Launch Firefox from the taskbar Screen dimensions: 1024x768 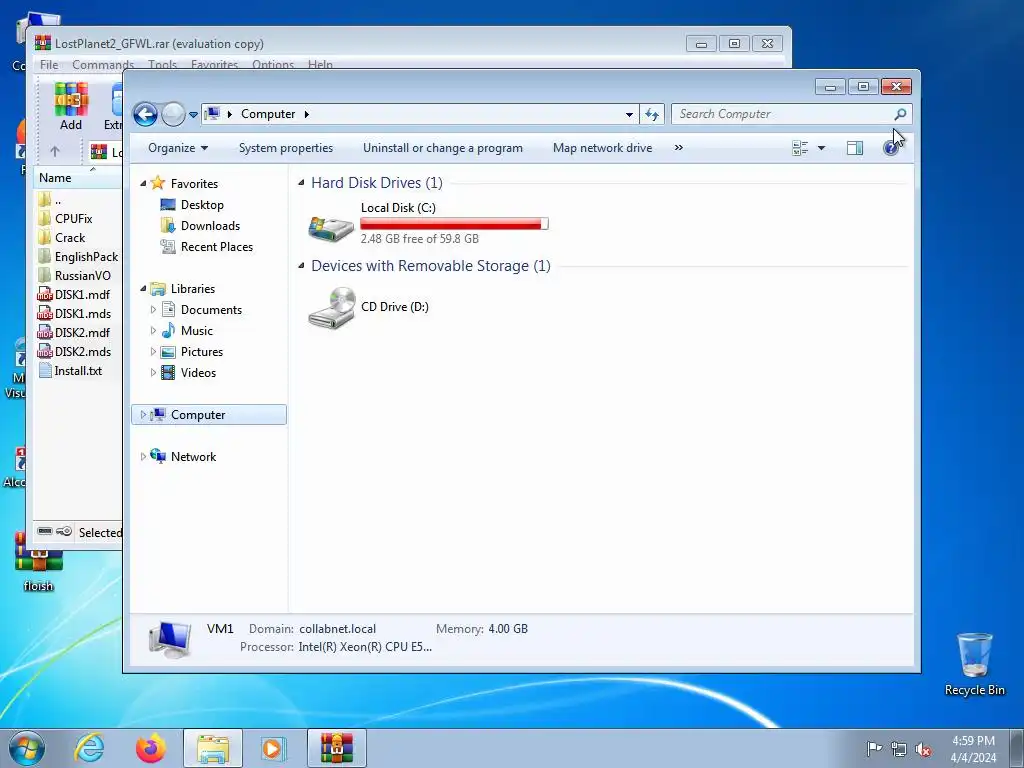click(151, 748)
